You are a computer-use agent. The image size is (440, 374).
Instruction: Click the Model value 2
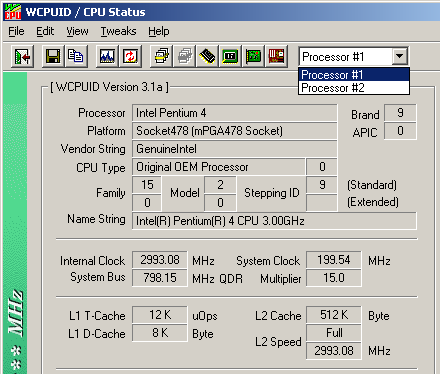click(x=220, y=185)
